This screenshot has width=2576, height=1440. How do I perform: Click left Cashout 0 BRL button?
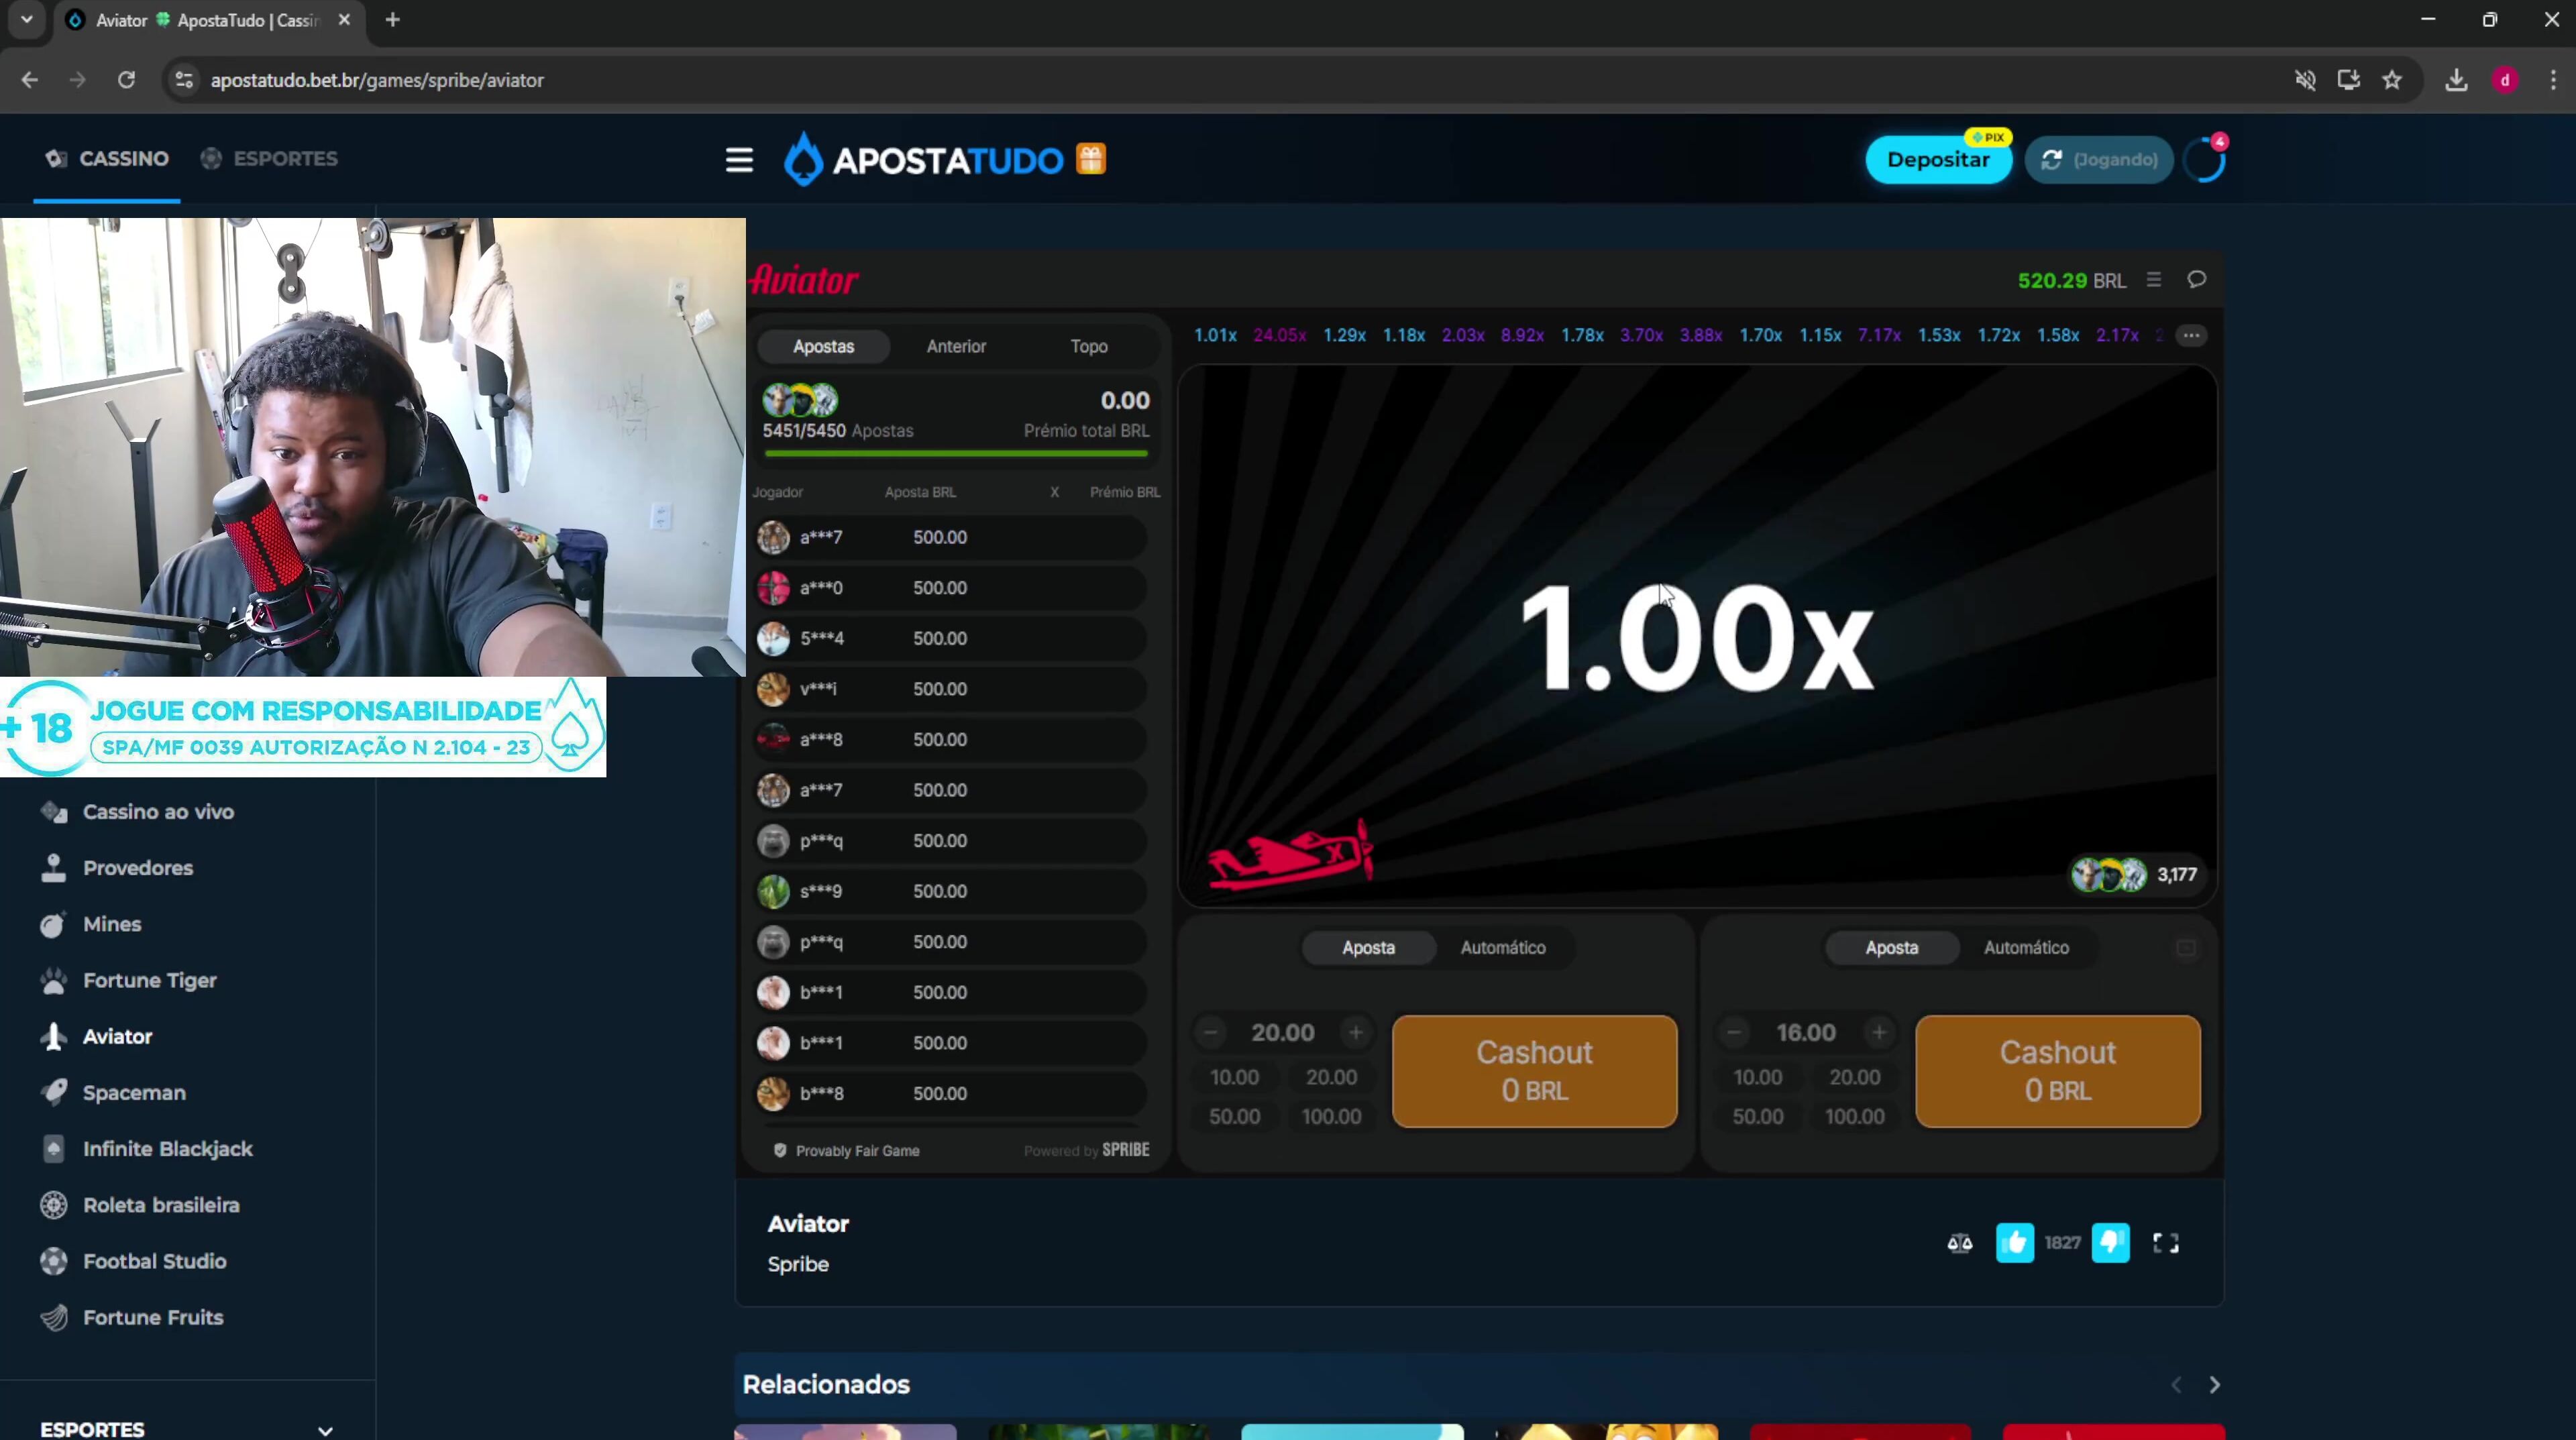(x=1534, y=1071)
